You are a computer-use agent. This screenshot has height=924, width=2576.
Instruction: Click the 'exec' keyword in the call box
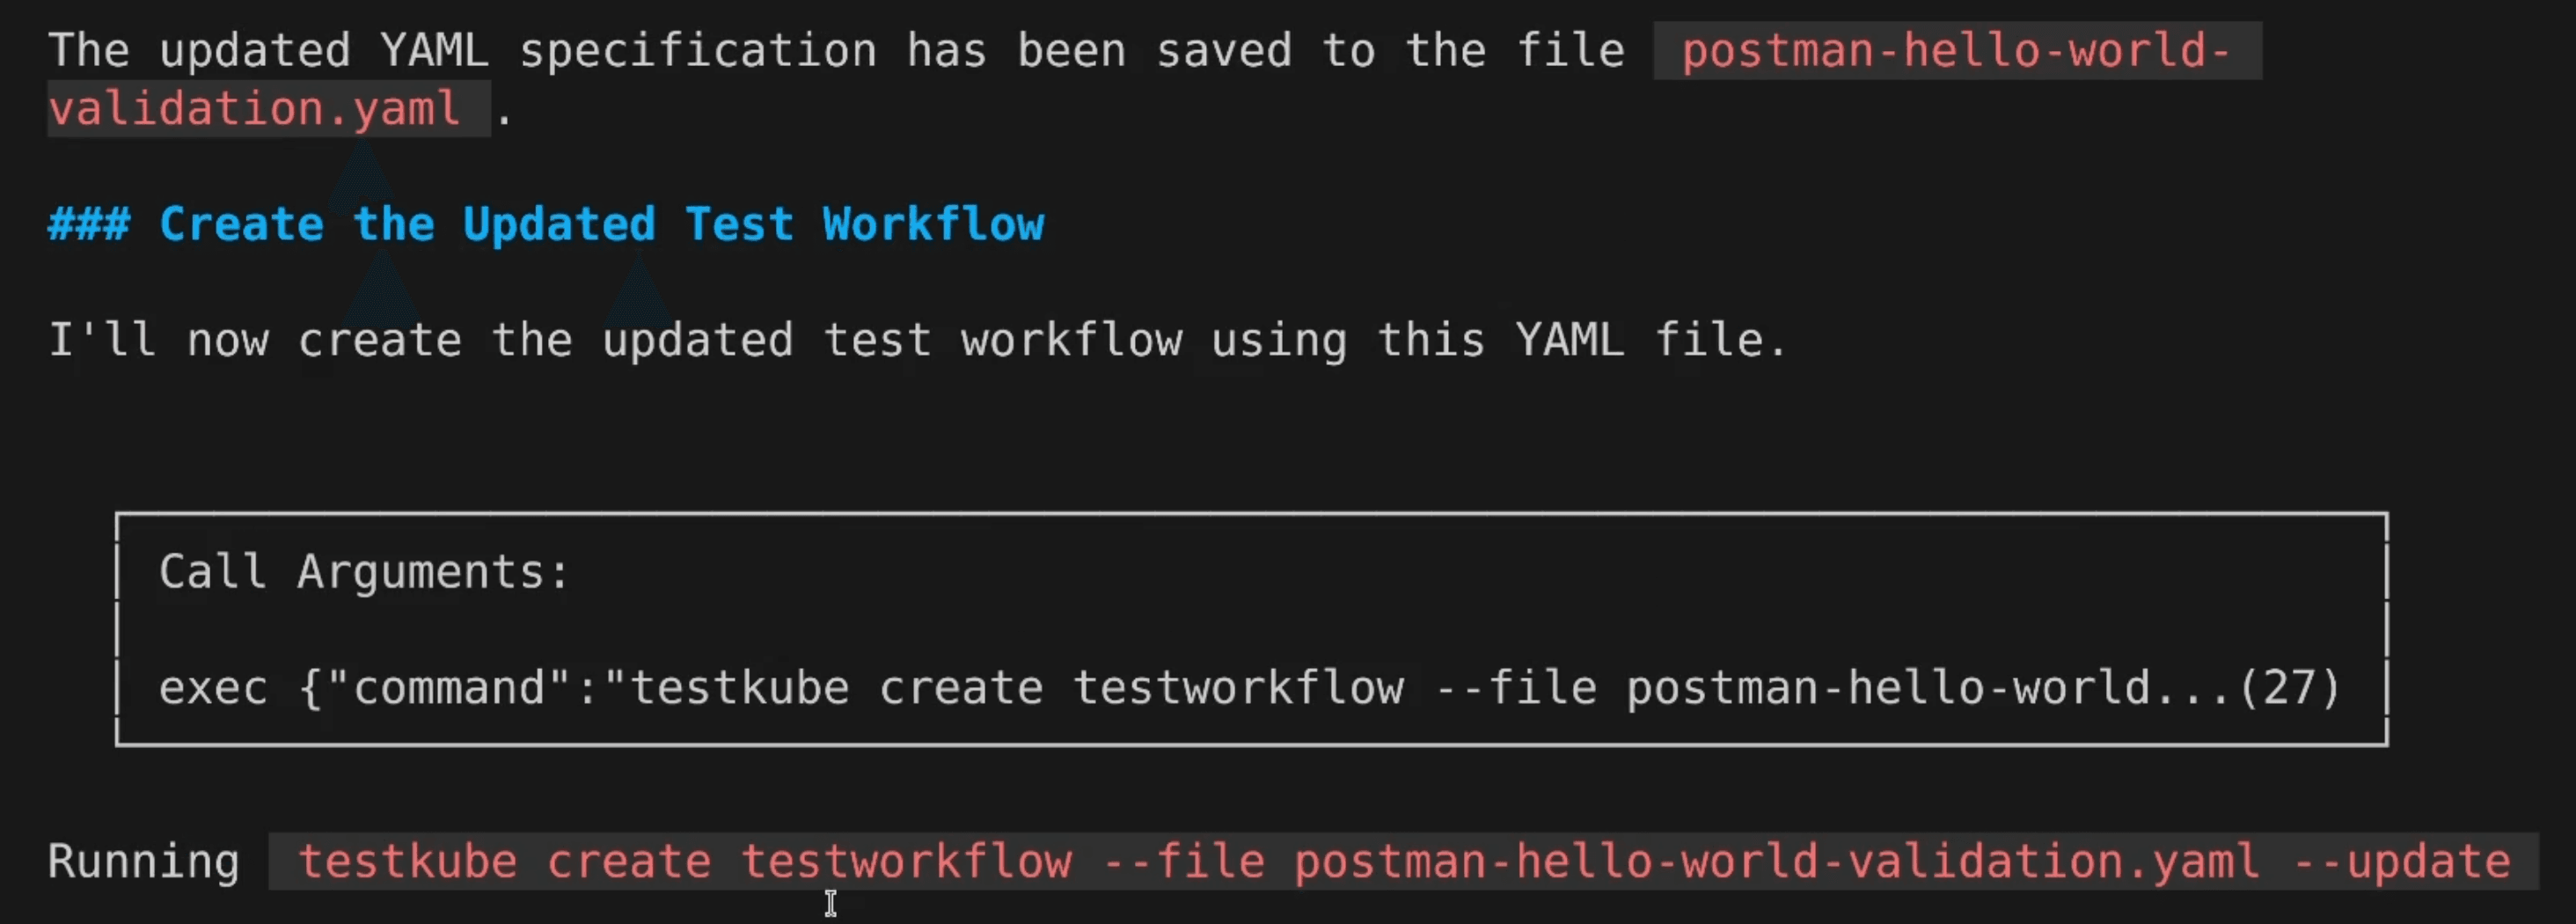pyautogui.click(x=213, y=688)
